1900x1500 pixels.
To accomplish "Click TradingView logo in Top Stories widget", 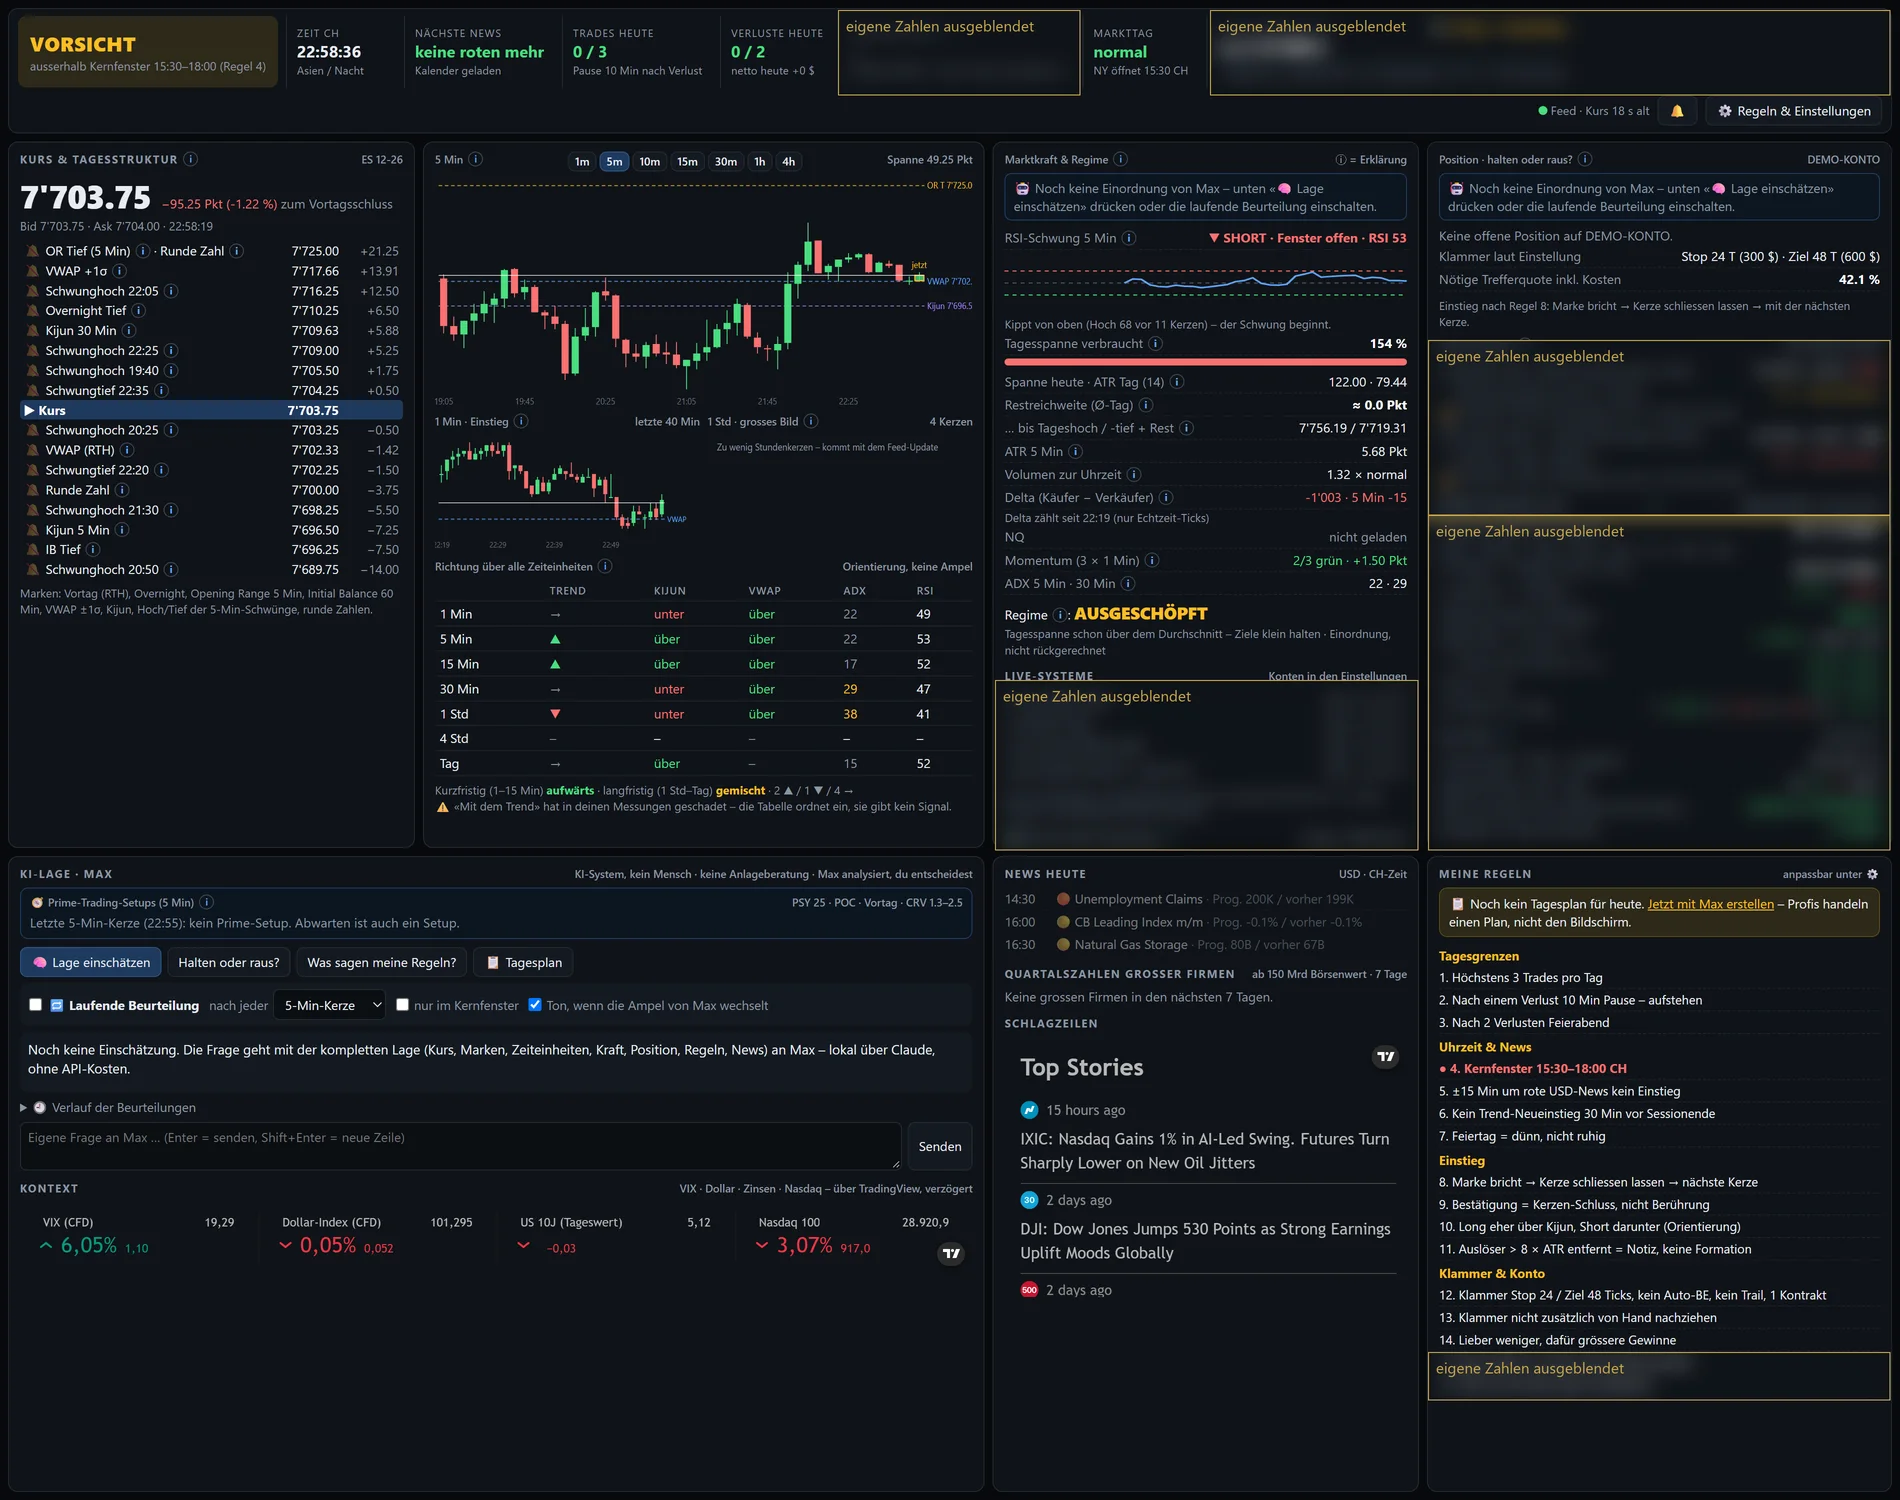I will [x=1385, y=1057].
